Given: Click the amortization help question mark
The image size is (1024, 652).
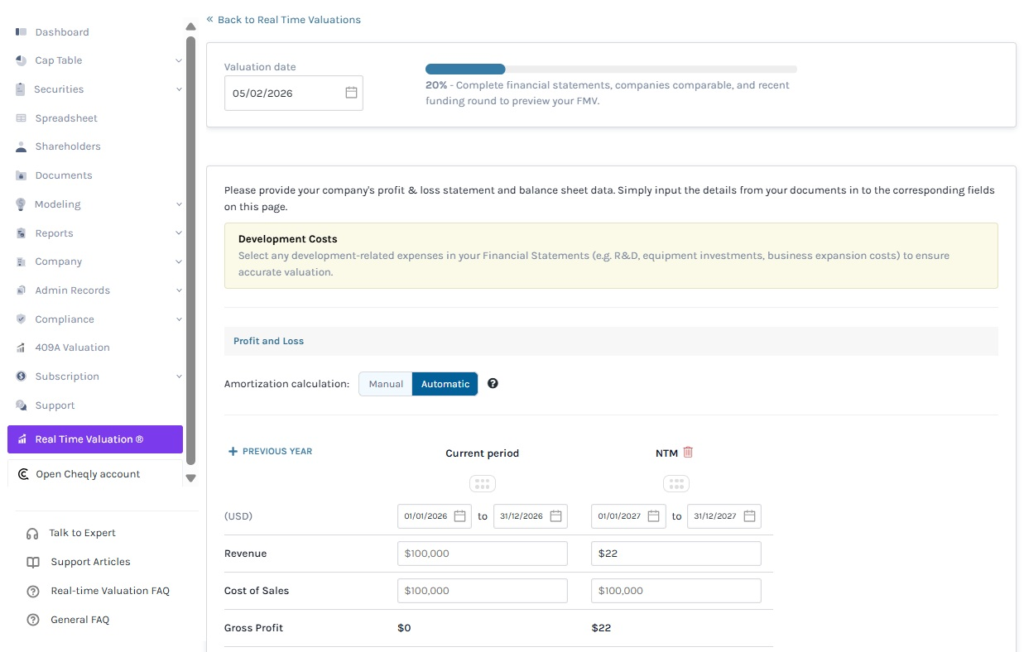Looking at the screenshot, I should pos(492,383).
